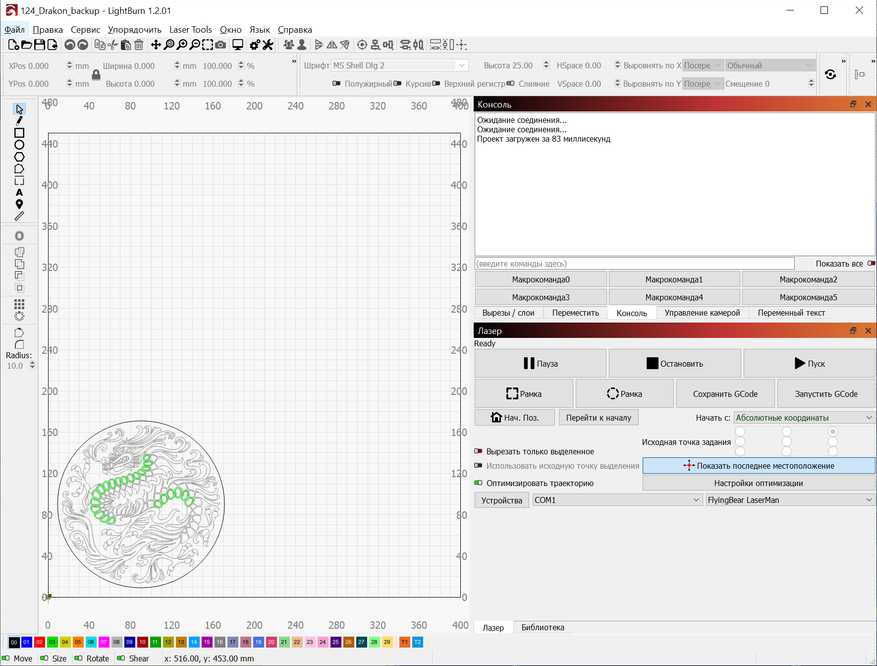Select the Ellipse drawing tool
The height and width of the screenshot is (666, 877).
(x=19, y=145)
